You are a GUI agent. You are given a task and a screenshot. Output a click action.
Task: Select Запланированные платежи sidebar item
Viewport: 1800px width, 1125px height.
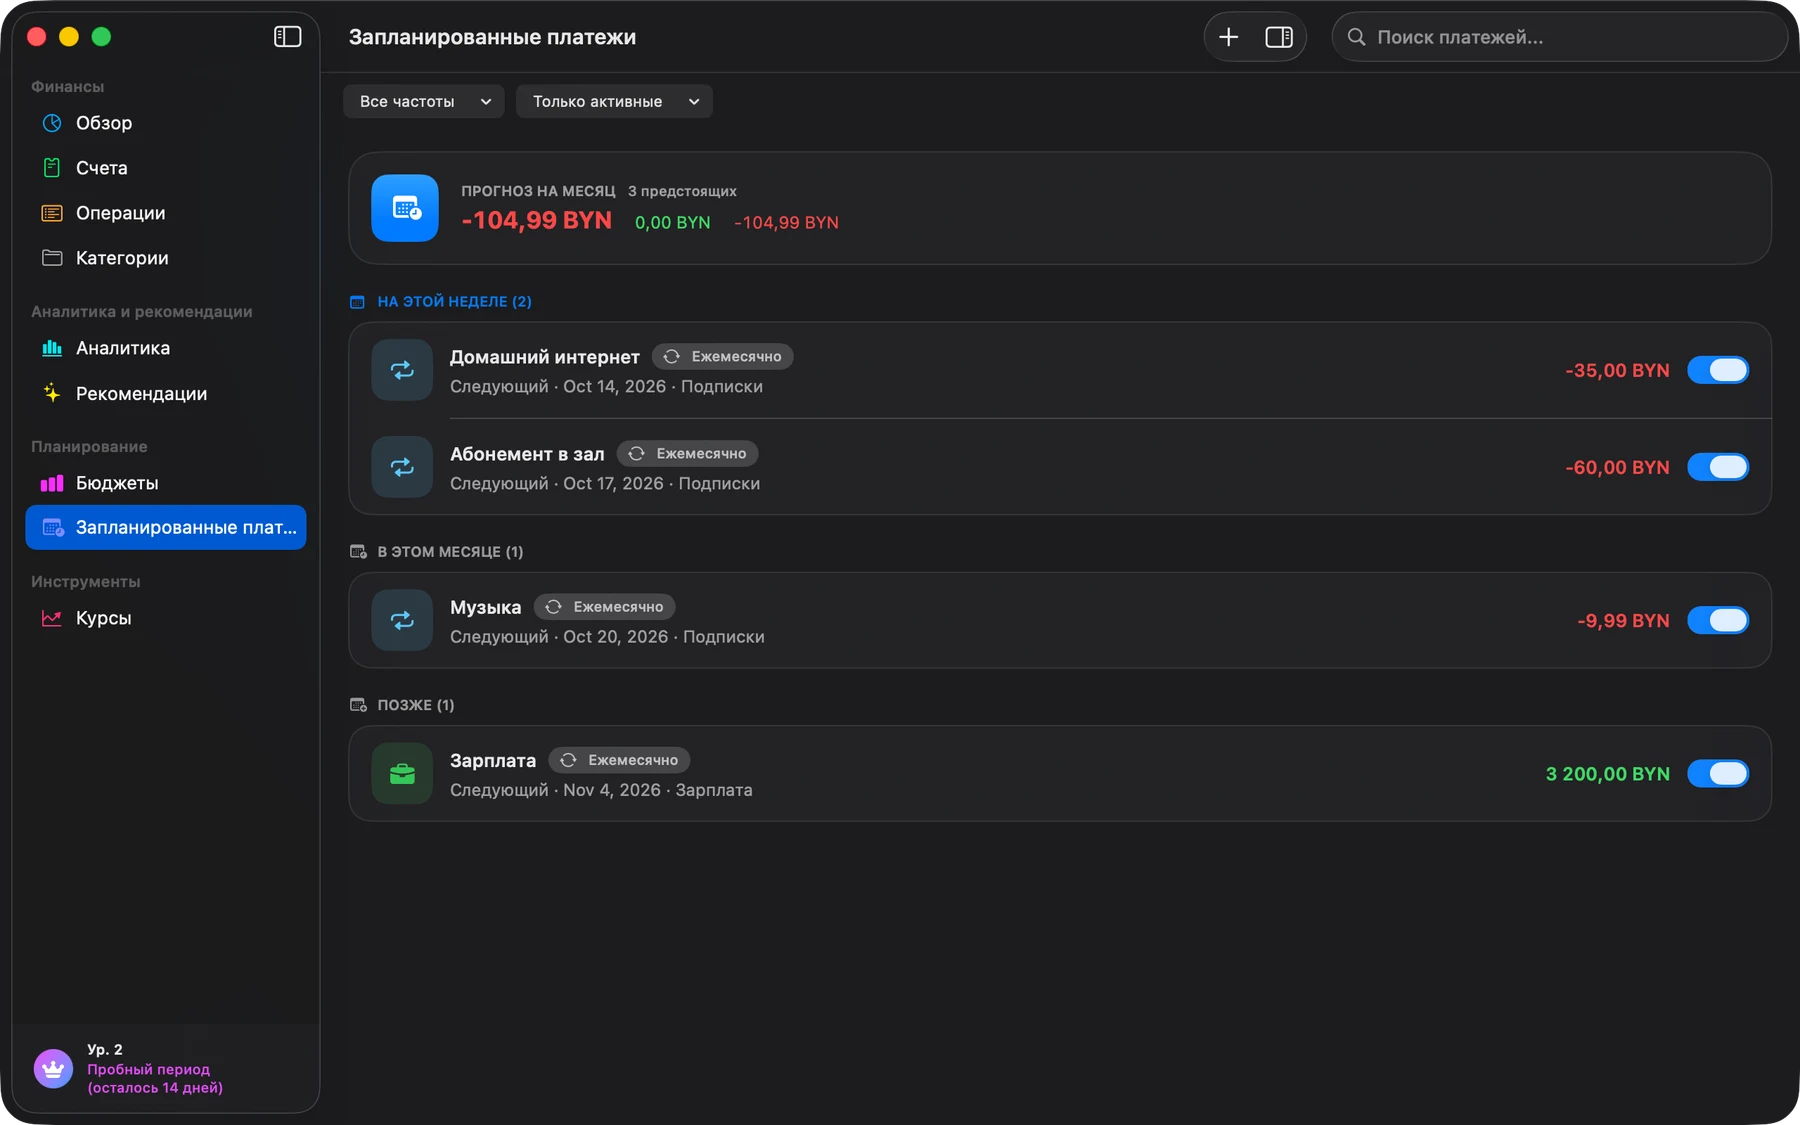click(166, 527)
